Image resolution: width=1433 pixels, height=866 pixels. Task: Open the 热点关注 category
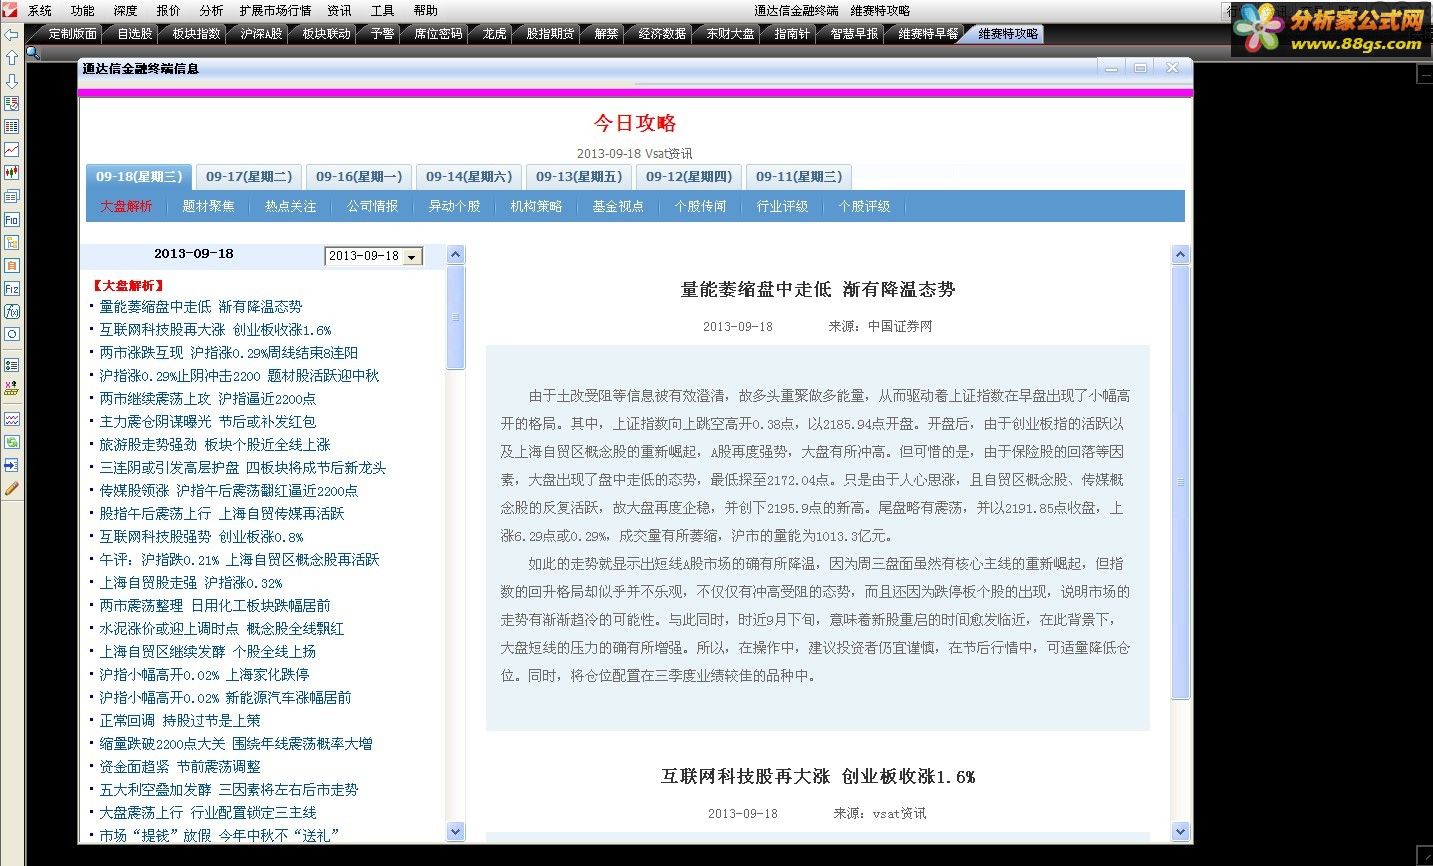[290, 206]
